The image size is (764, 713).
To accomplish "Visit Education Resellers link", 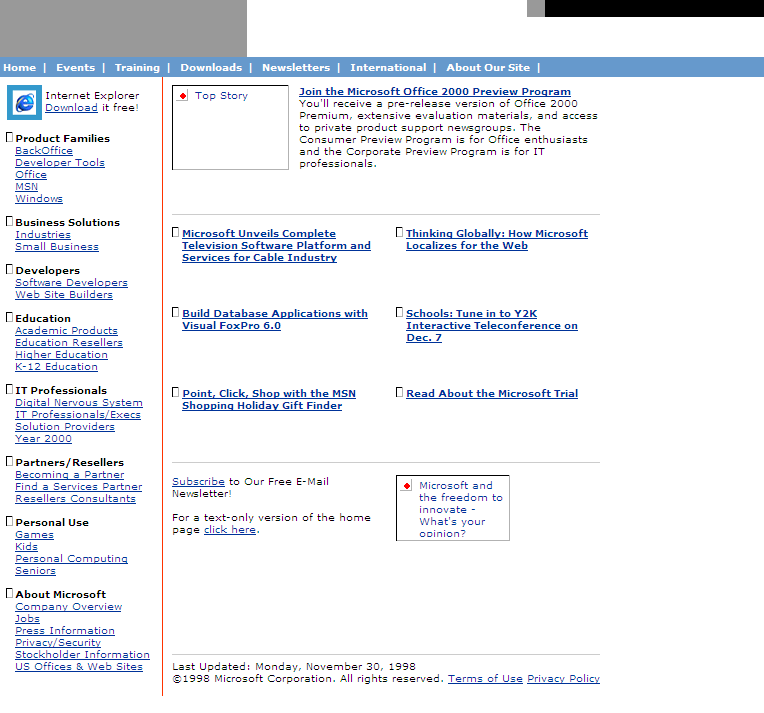I will [x=69, y=343].
